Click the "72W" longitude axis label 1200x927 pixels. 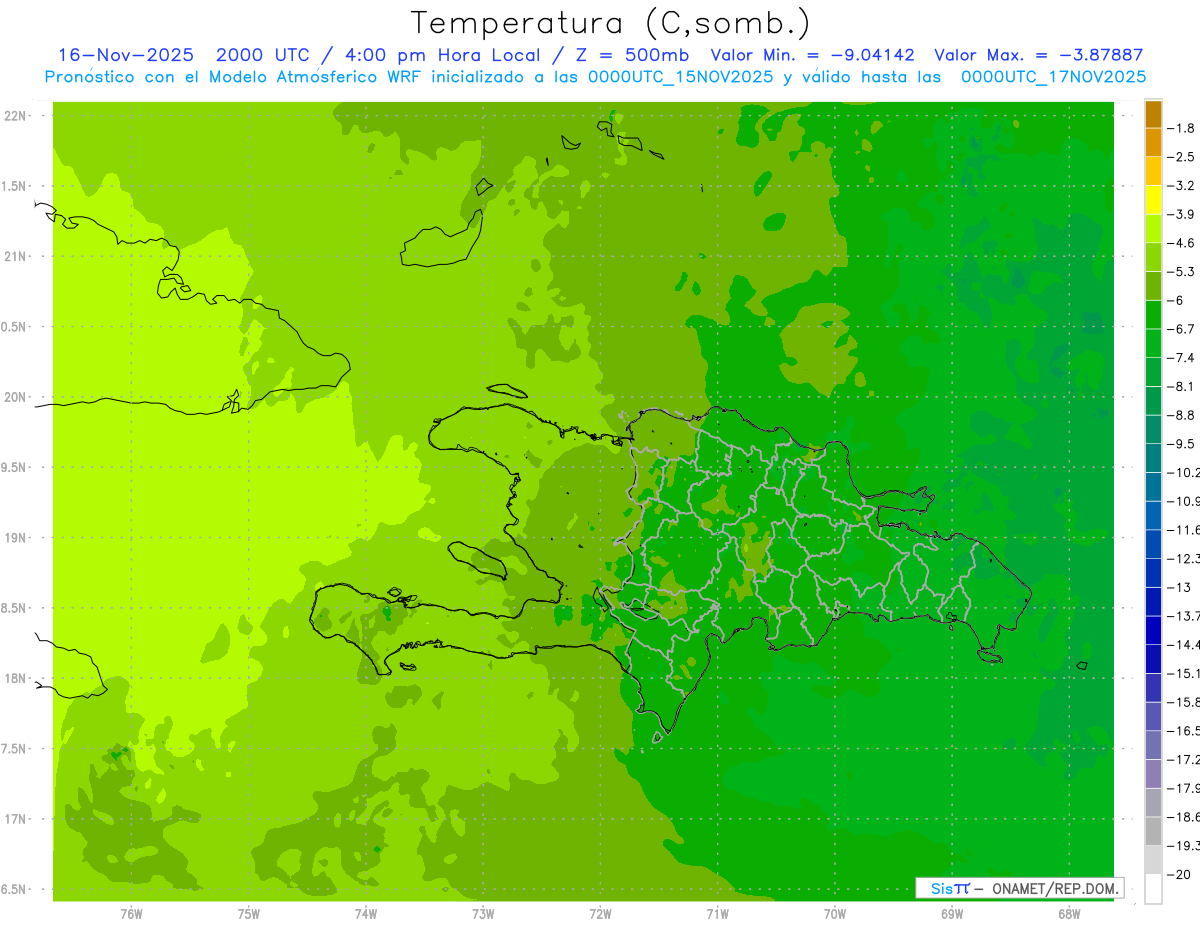coord(601,914)
